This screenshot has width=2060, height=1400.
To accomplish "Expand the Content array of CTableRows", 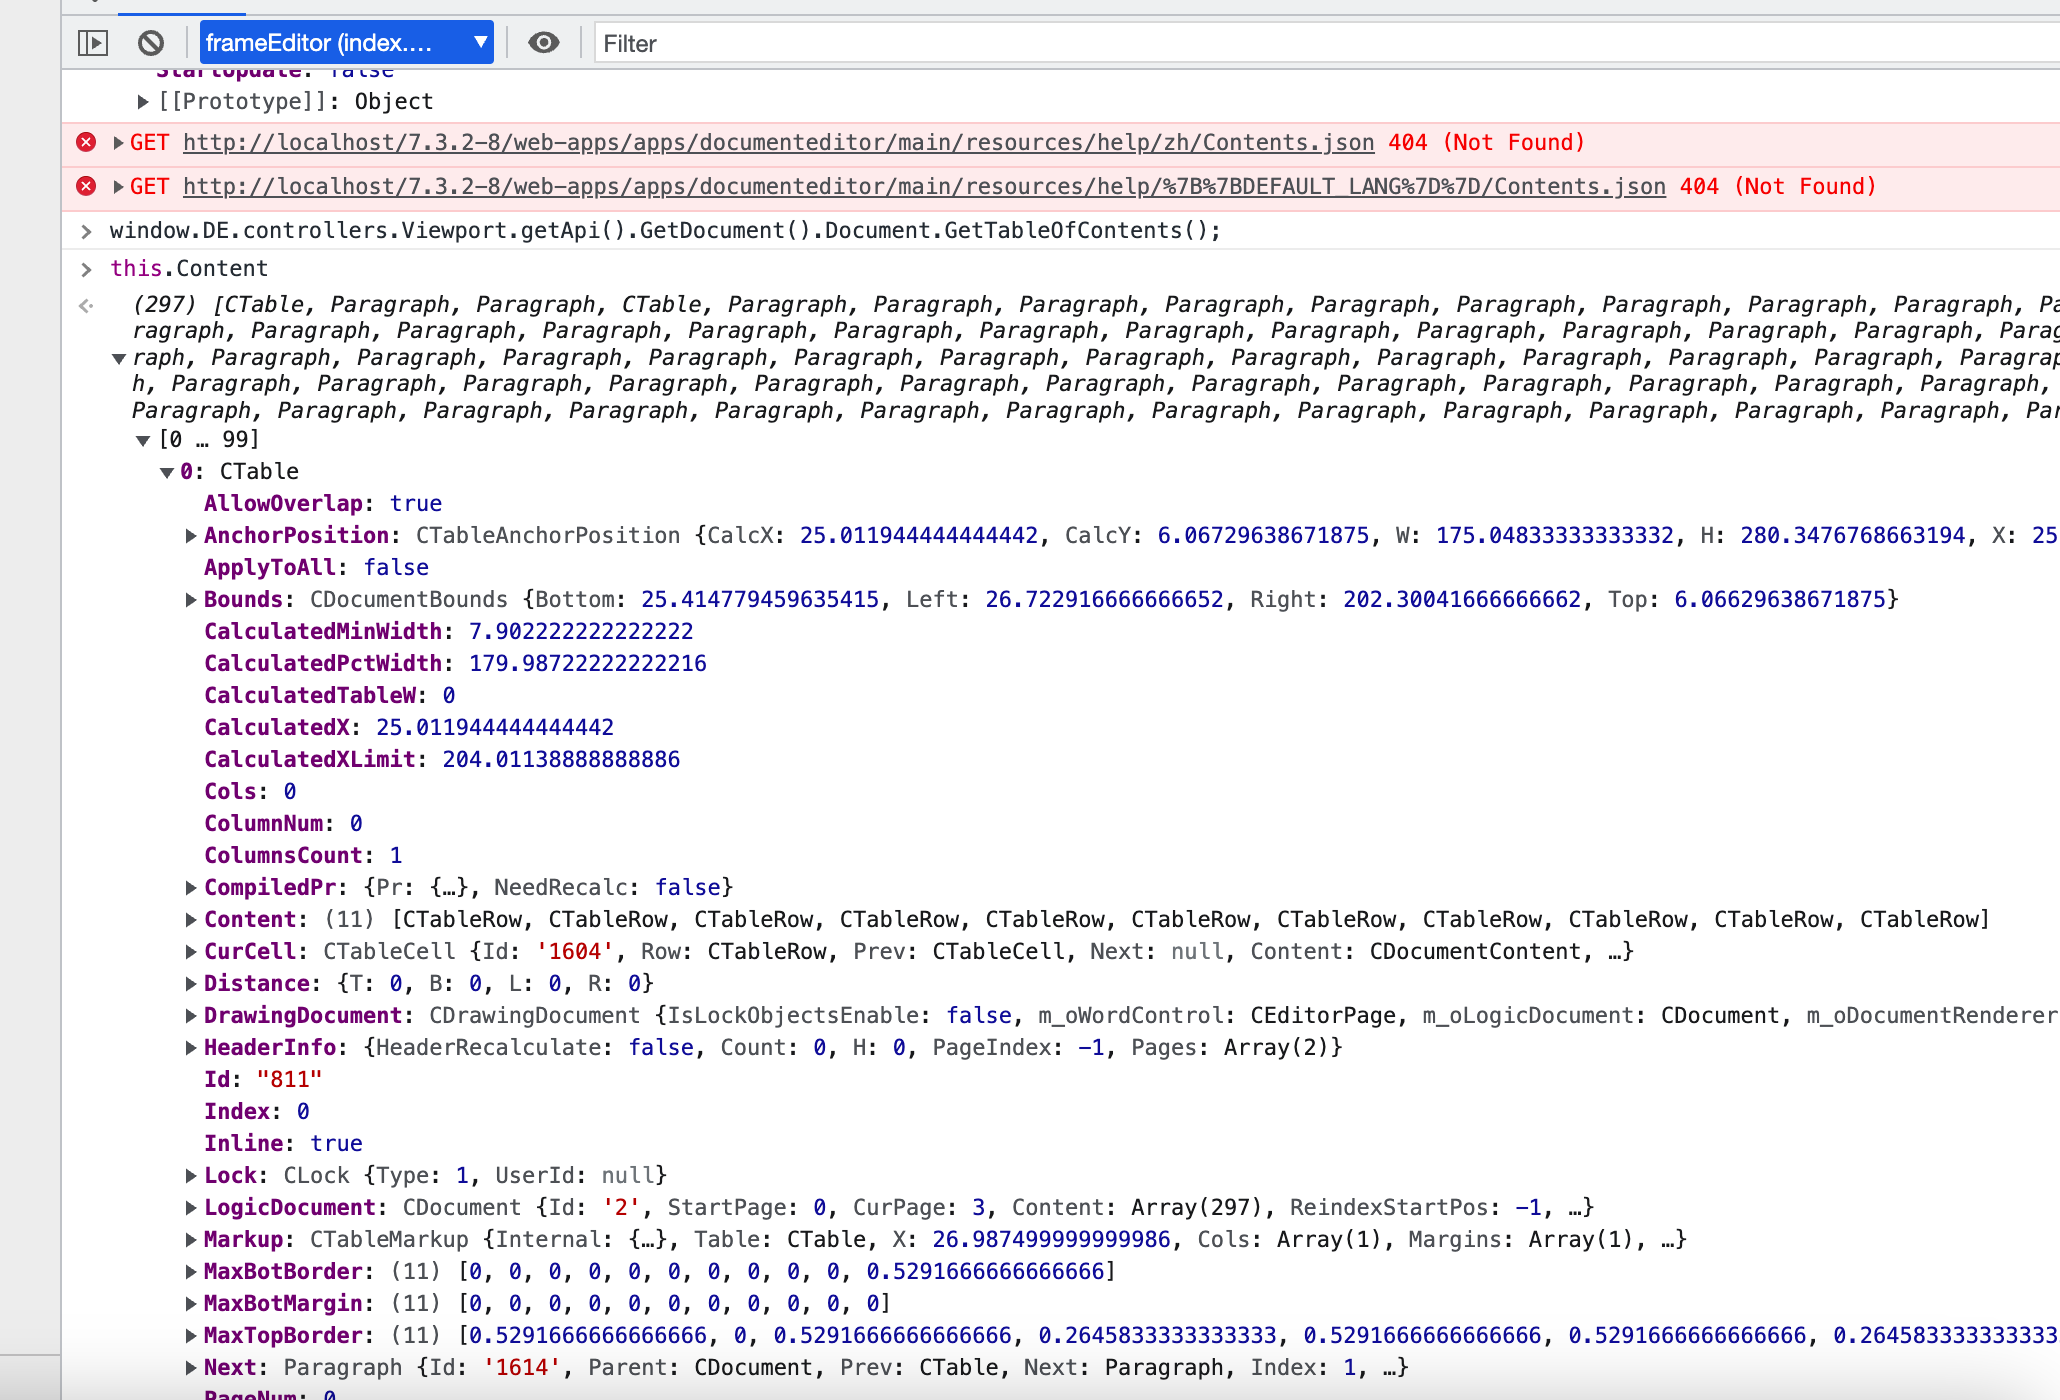I will (190, 919).
